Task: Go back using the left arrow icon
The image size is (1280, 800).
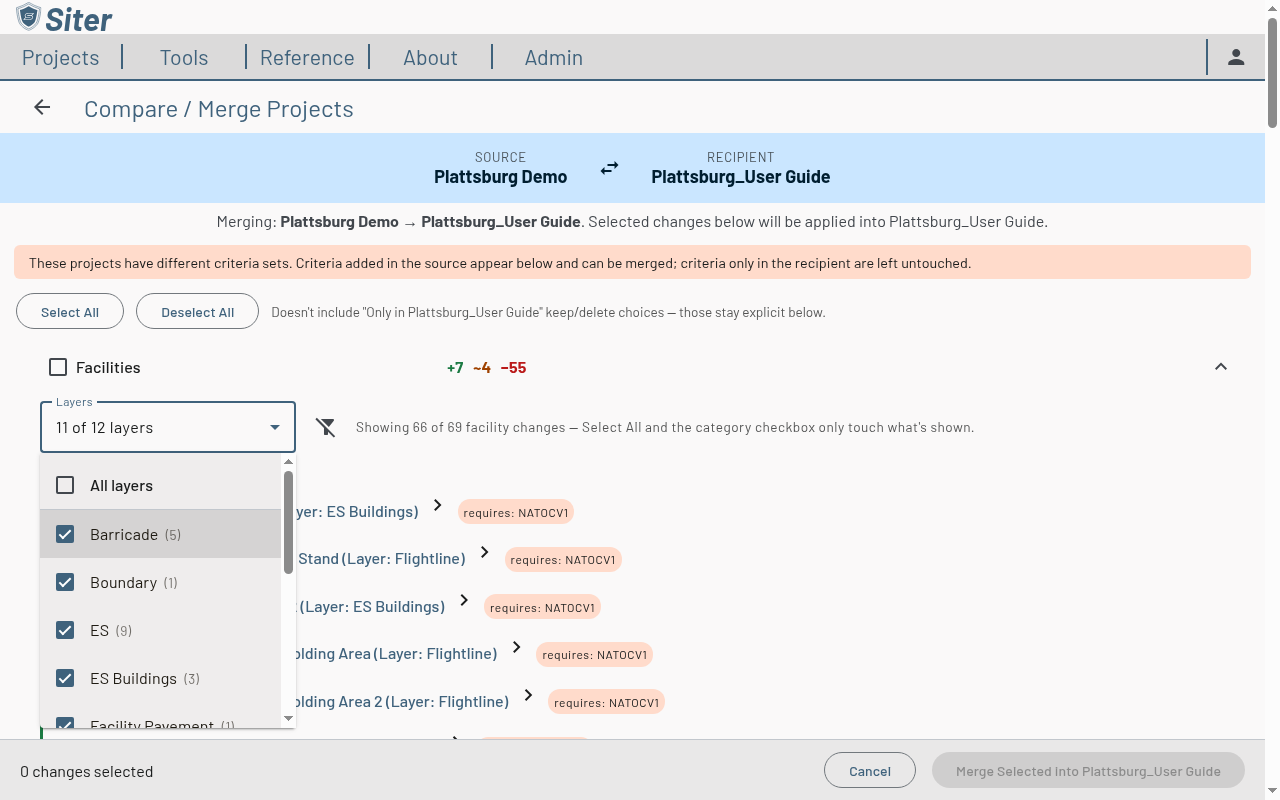Action: tap(42, 108)
